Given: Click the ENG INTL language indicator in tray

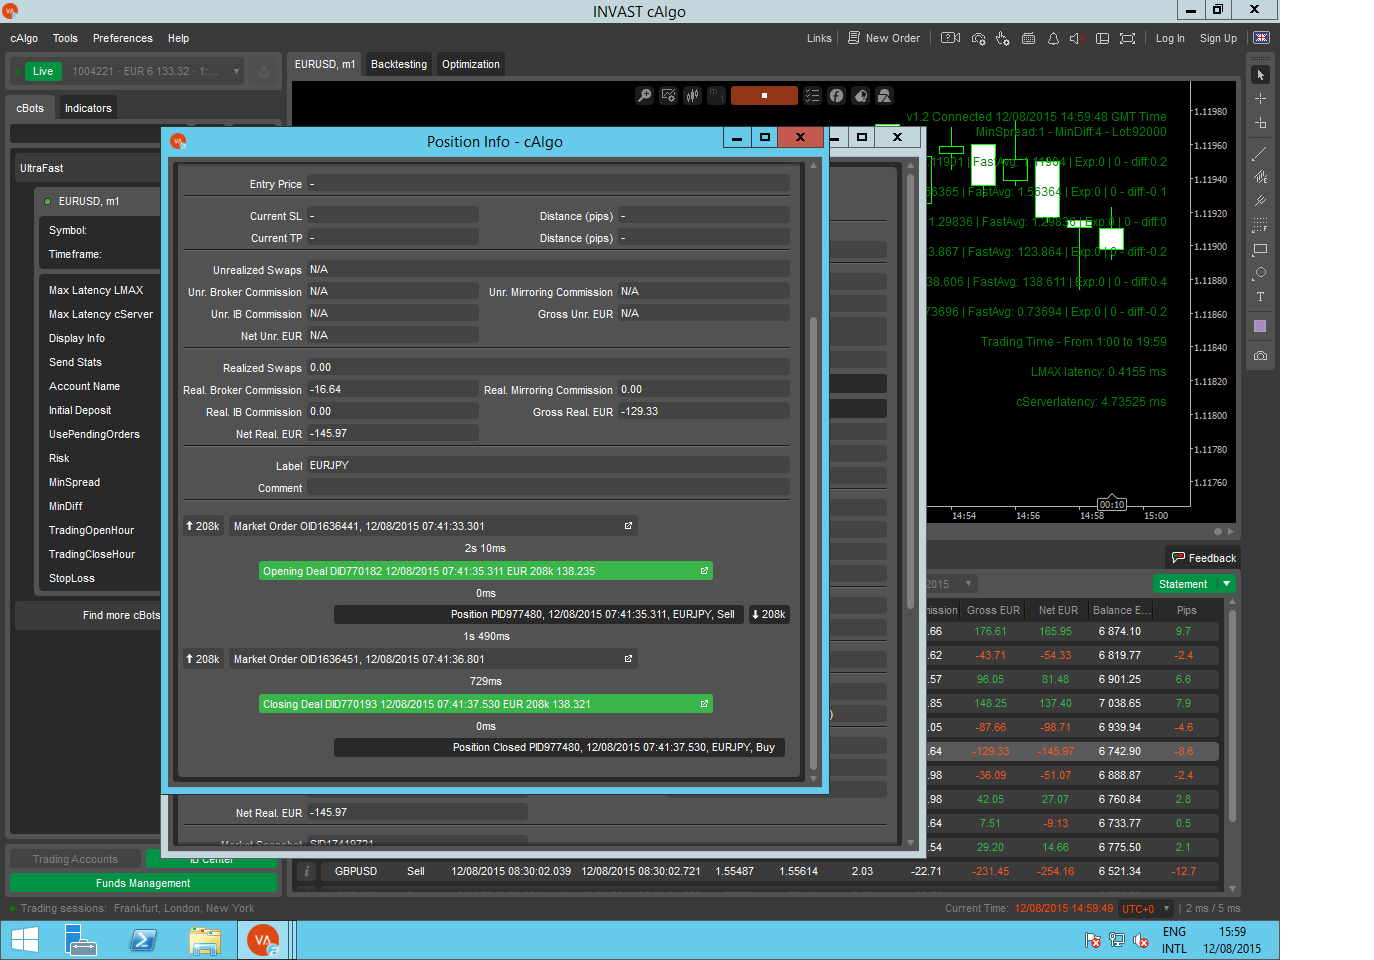Looking at the screenshot, I should coord(1174,940).
